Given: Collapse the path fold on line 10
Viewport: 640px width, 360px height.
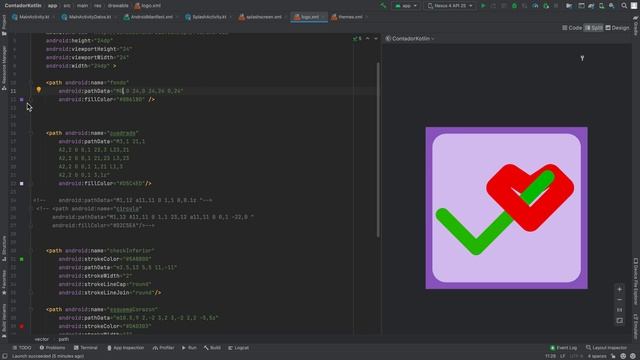Looking at the screenshot, I should coord(31,82).
